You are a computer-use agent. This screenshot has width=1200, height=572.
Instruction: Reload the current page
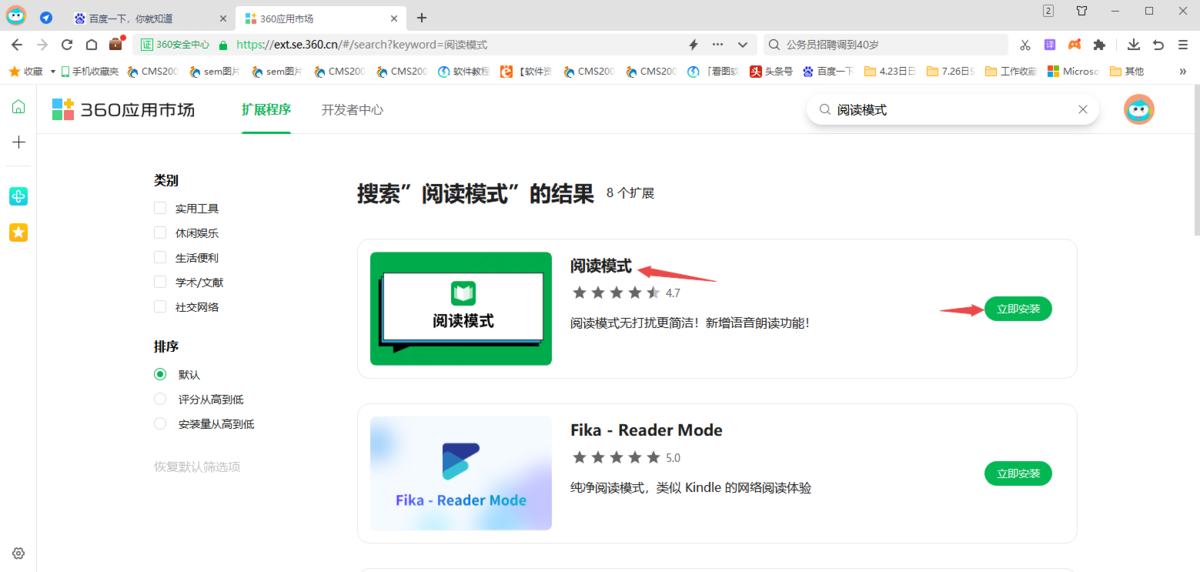67,45
